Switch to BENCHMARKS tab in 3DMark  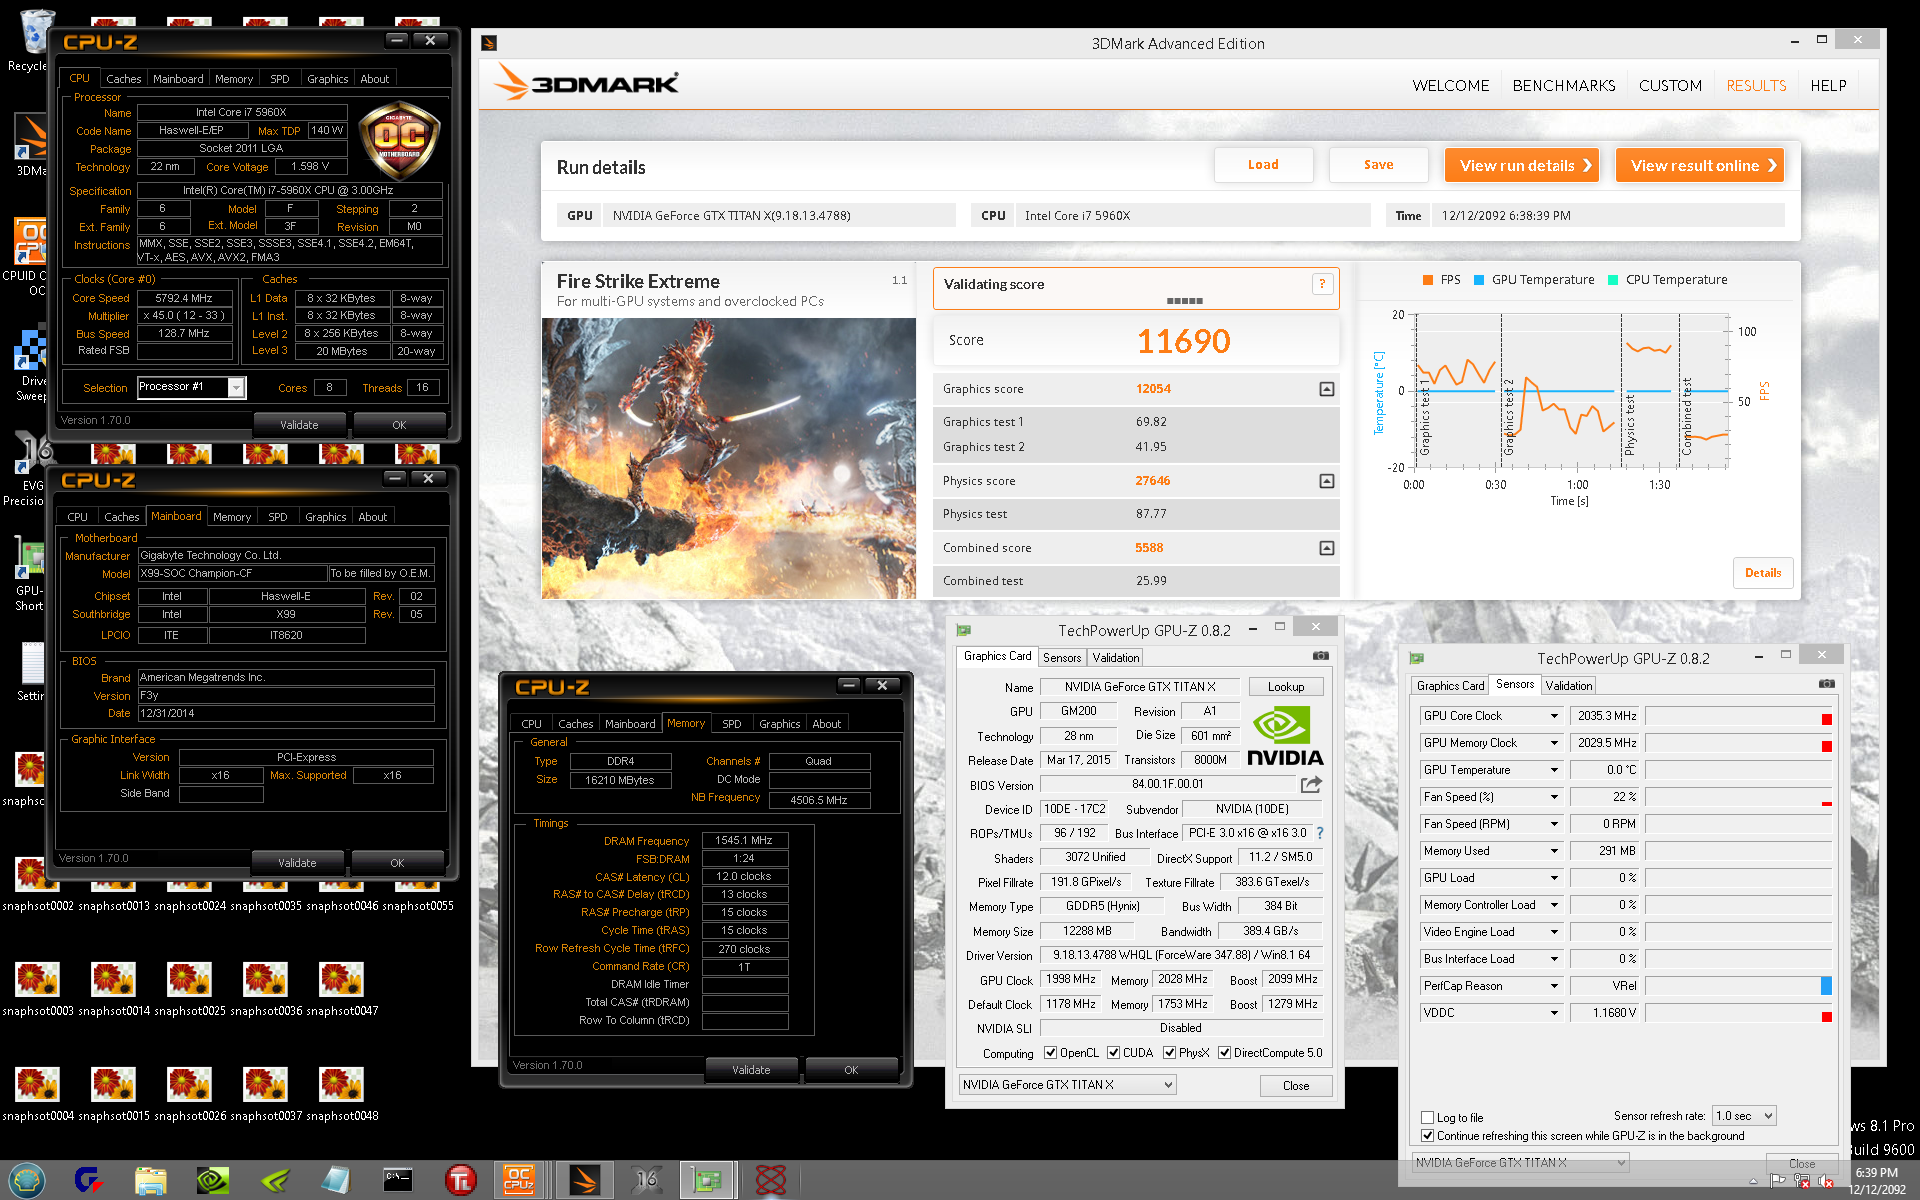pos(1563,86)
